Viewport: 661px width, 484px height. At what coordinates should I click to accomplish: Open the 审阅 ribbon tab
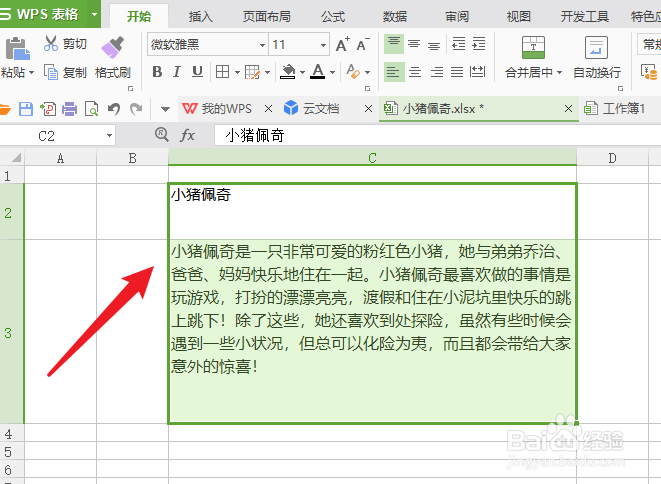(457, 16)
